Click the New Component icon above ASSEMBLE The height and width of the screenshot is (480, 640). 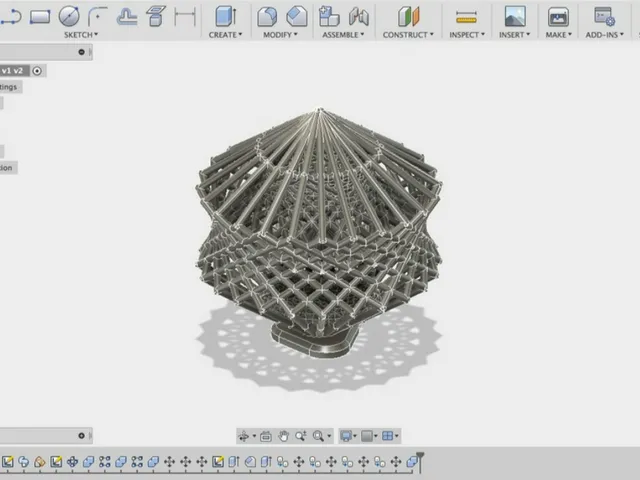coord(329,16)
